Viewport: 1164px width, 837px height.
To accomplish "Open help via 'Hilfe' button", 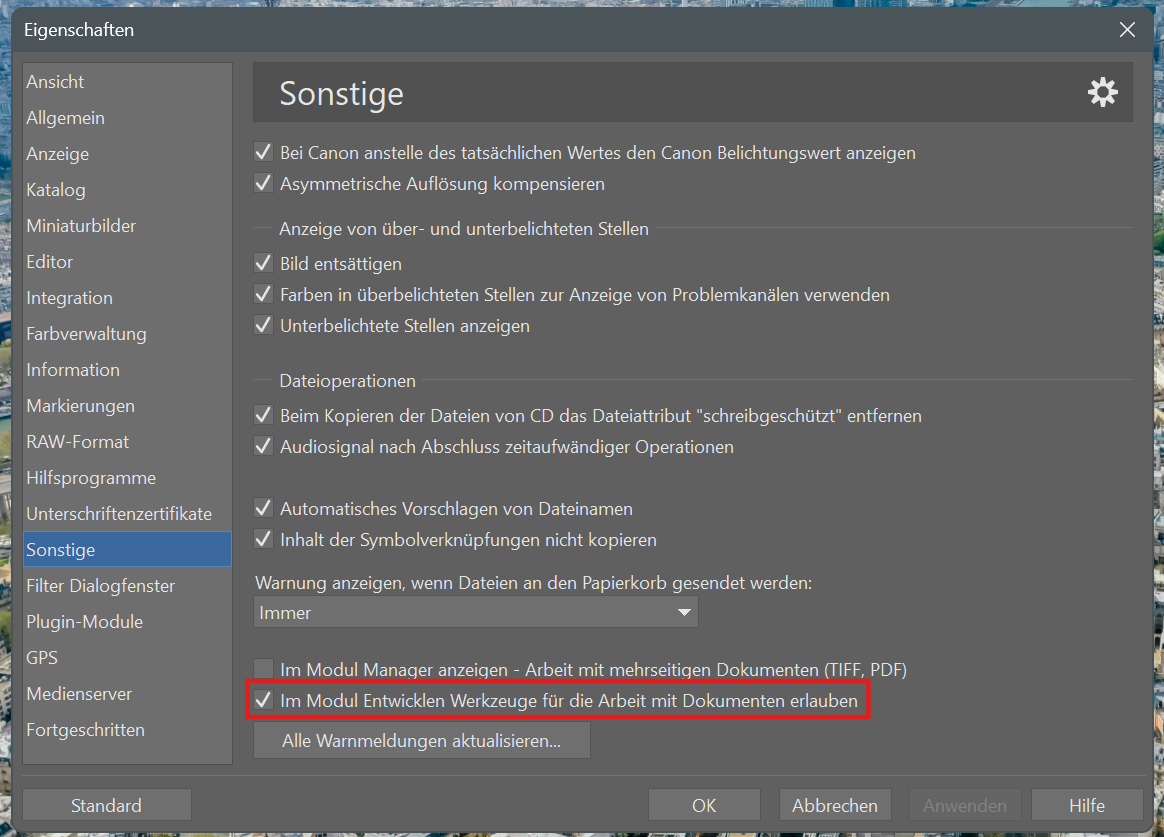I will (1086, 805).
